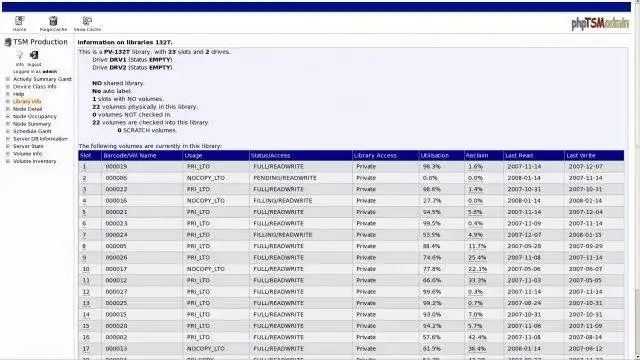This screenshot has height=360, width=640.
Task: Click the TSM Production server icon
Action: pos(8,42)
